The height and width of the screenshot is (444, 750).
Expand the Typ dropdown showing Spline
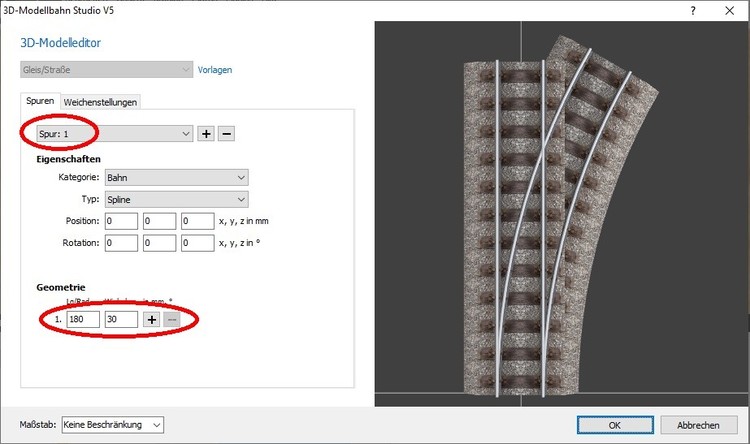176,200
